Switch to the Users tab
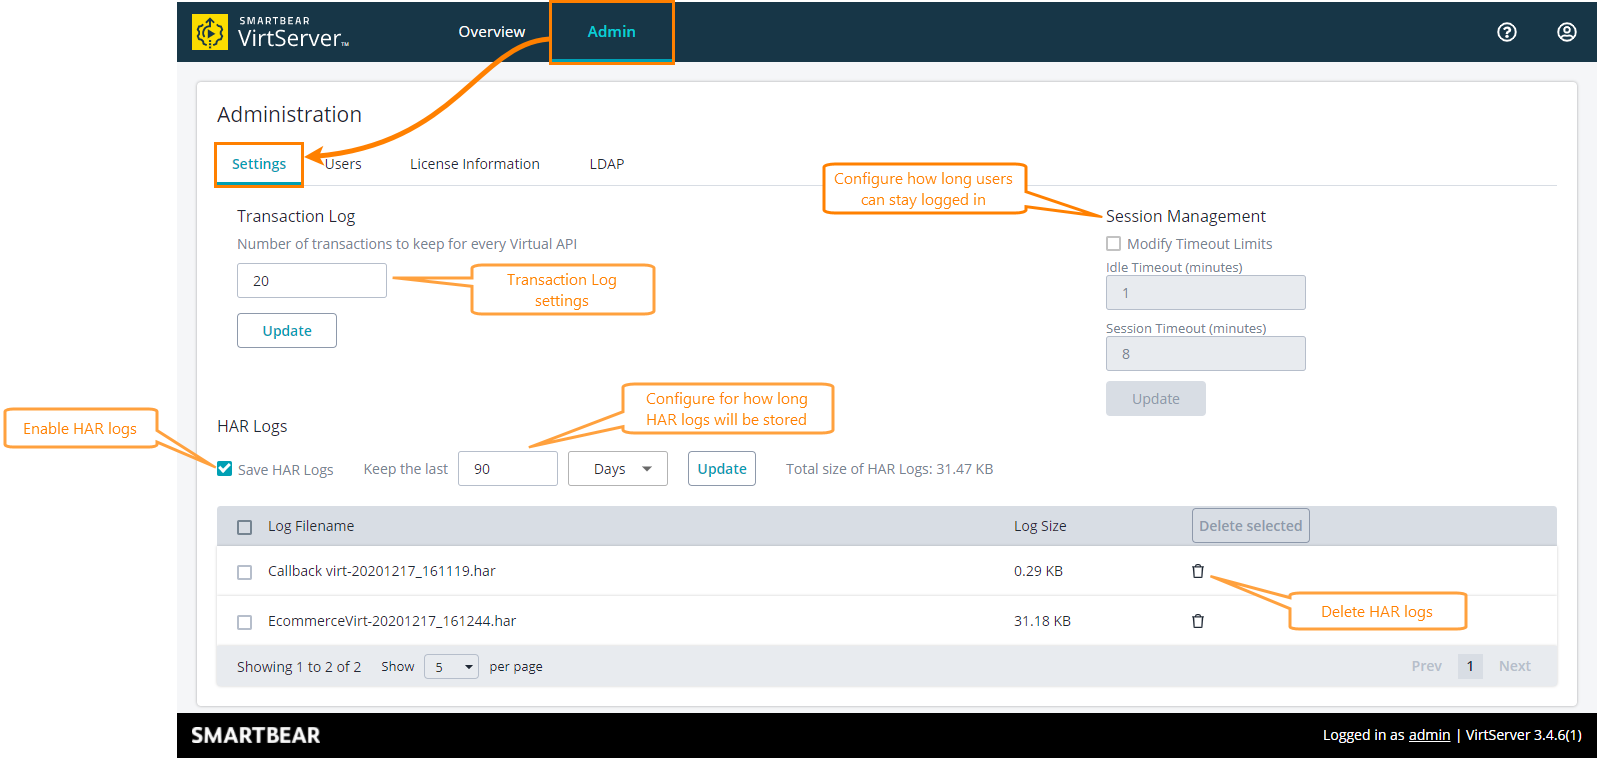1597x758 pixels. [x=343, y=164]
